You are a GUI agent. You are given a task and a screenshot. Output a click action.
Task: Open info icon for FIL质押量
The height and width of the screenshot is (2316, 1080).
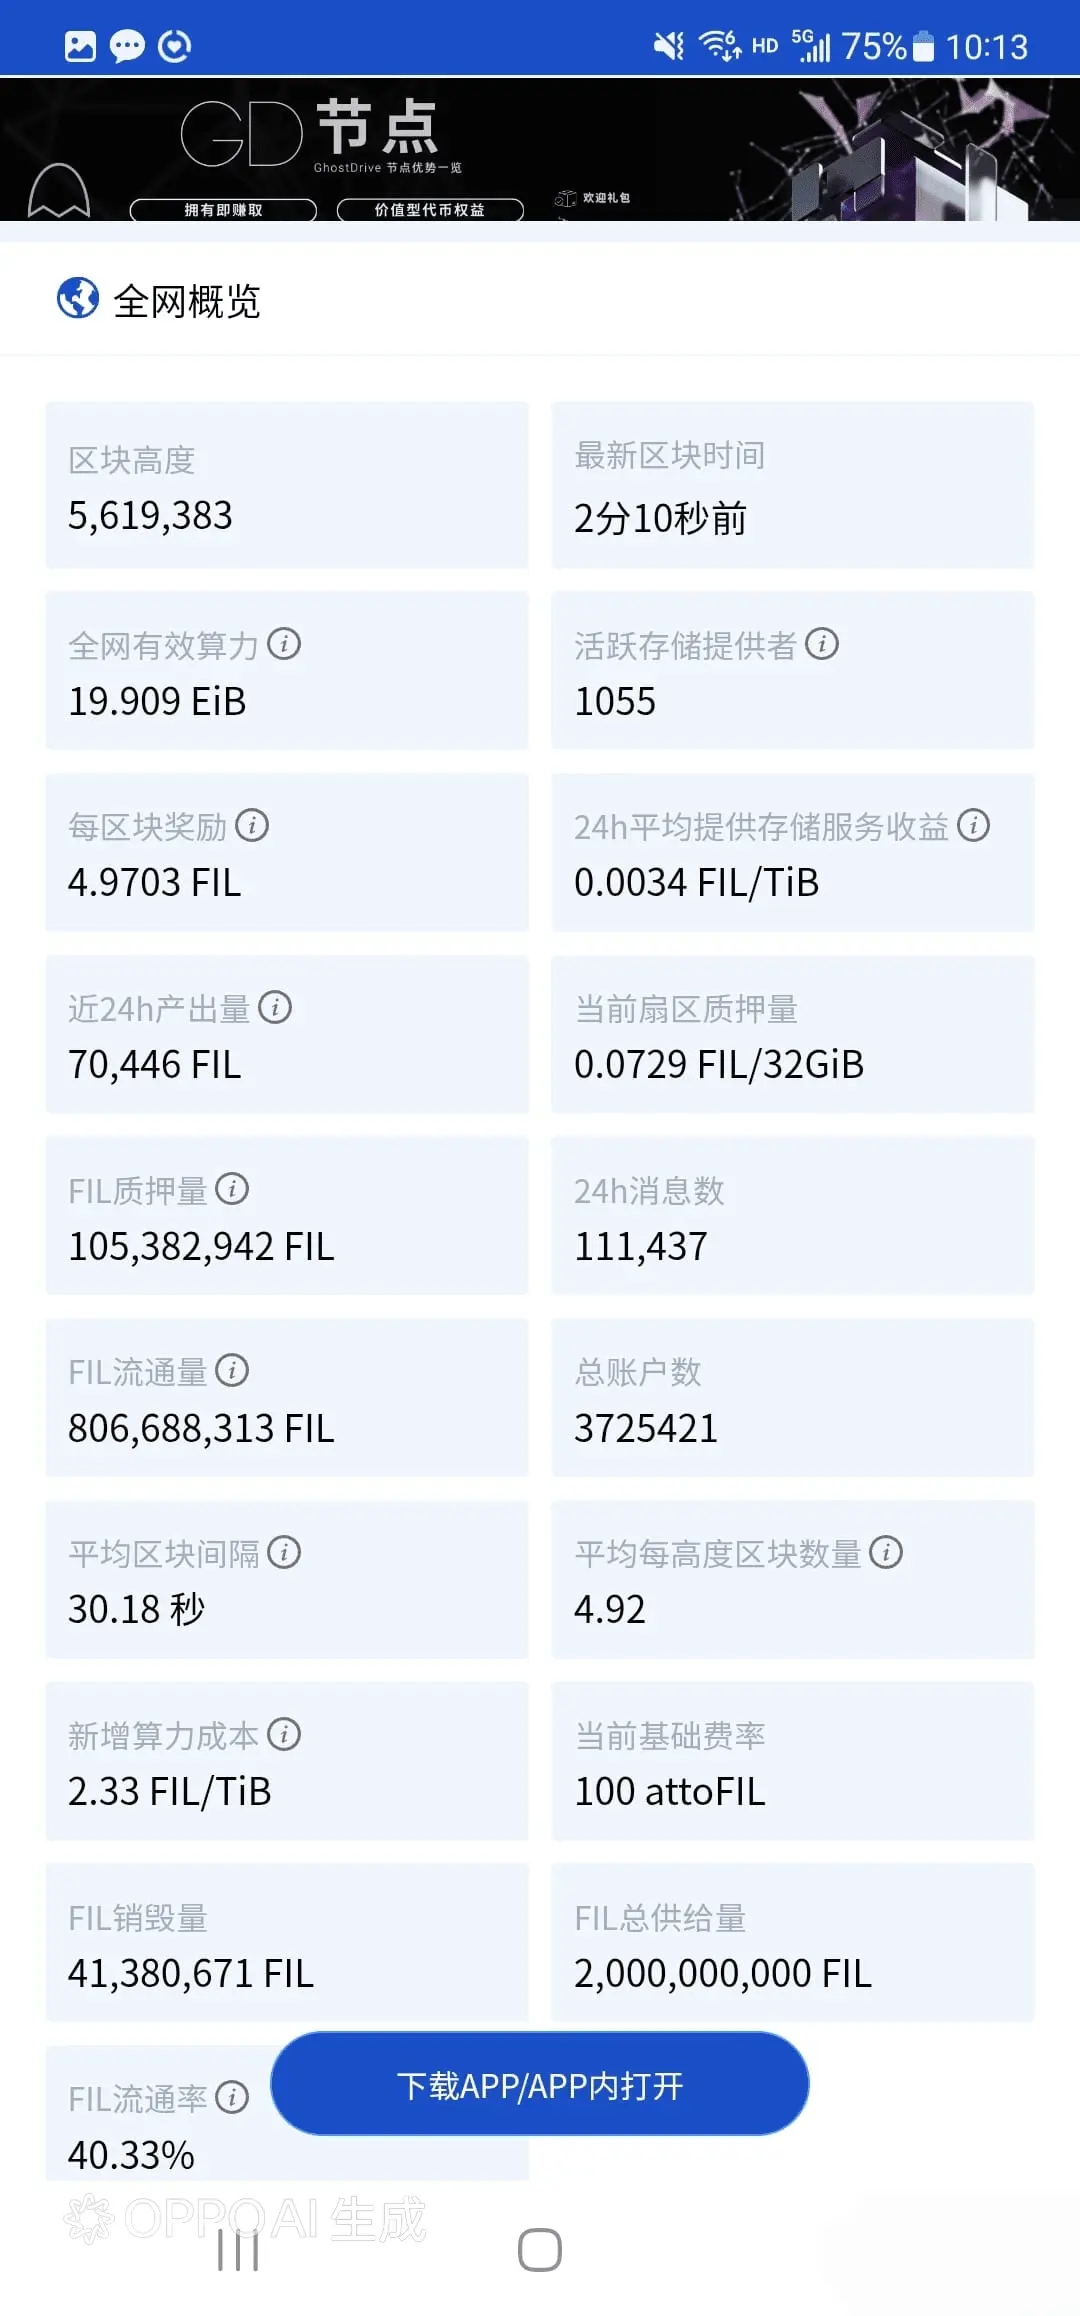(x=232, y=1189)
